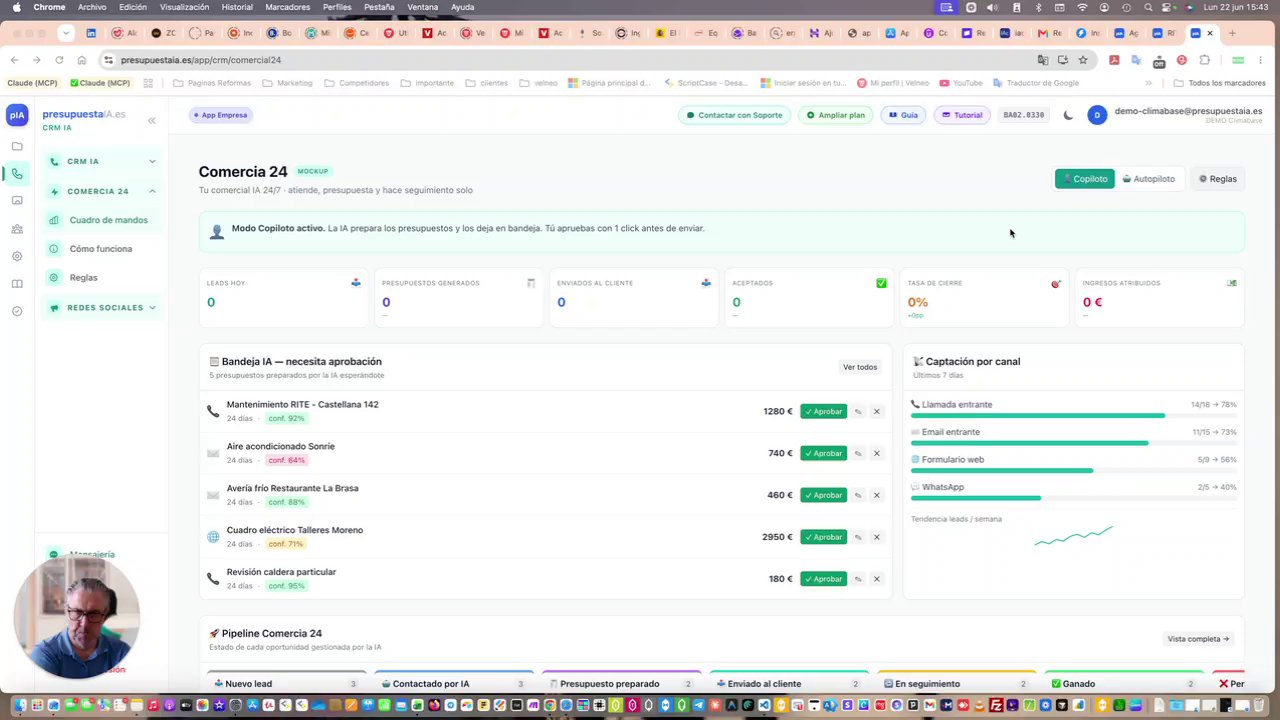The height and width of the screenshot is (720, 1280).
Task: Open the phone CRM icon in left rail
Action: (17, 174)
